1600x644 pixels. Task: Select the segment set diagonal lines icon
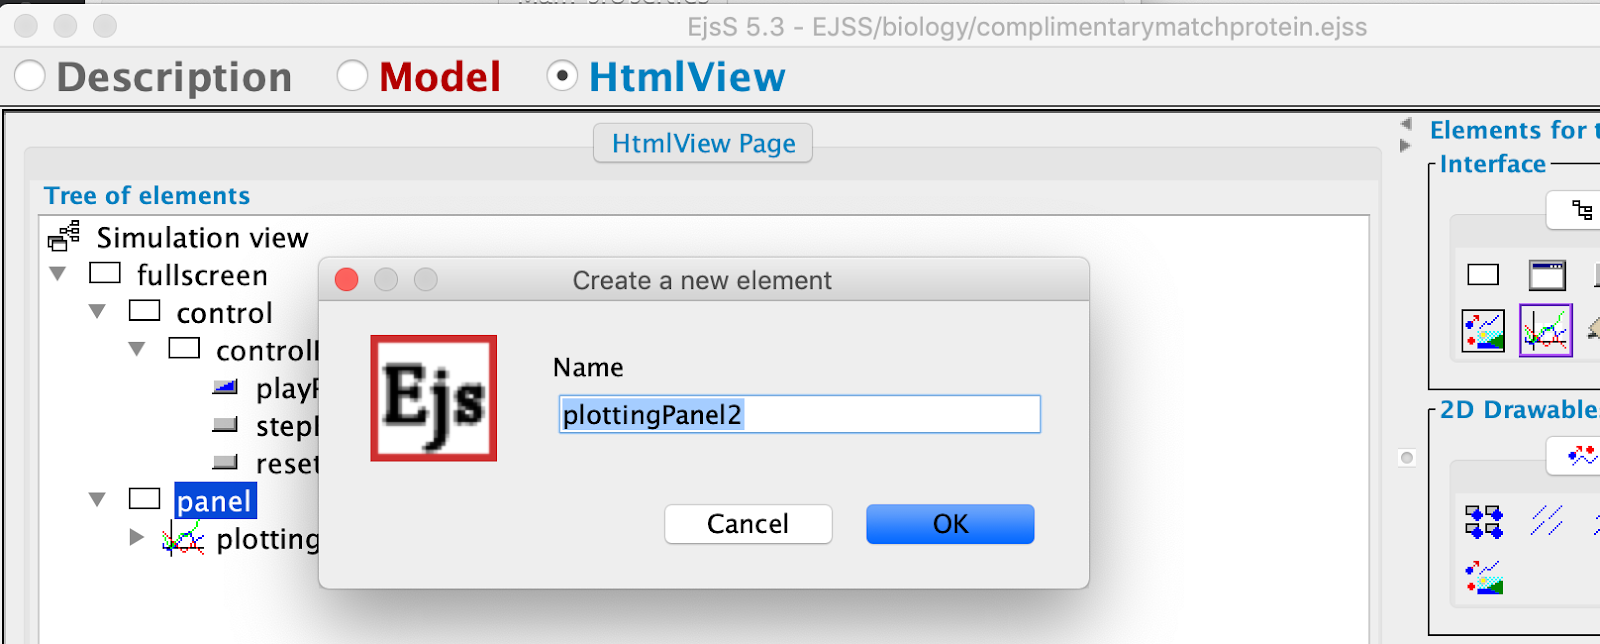1546,520
